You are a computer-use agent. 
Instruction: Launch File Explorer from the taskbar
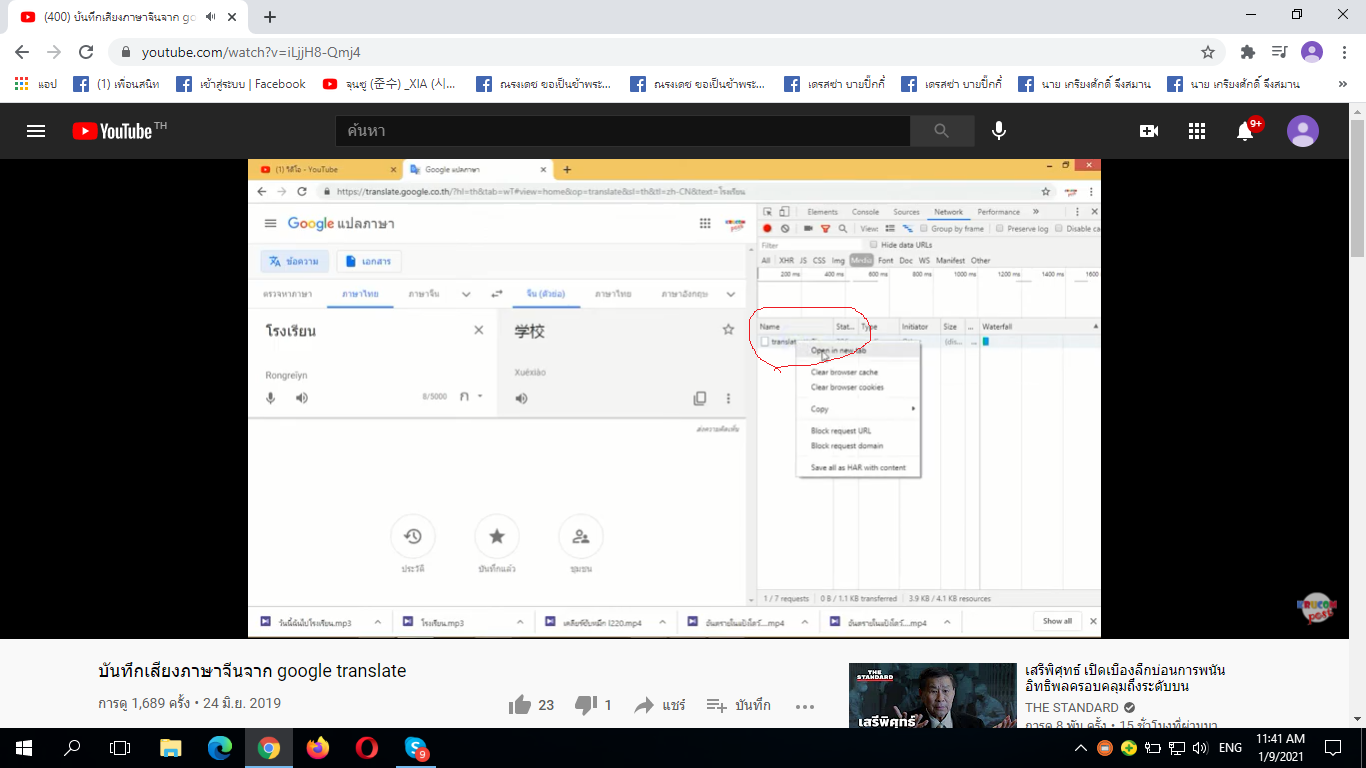coord(171,748)
